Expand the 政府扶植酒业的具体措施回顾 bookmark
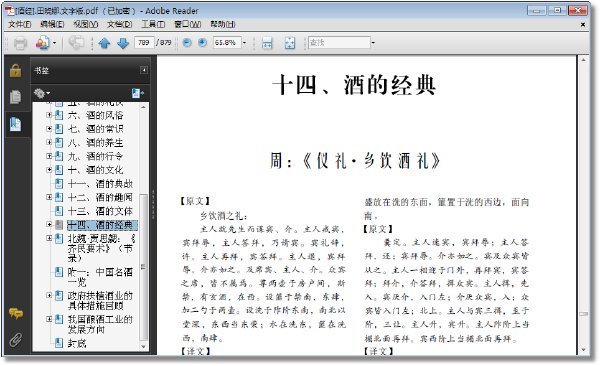 (x=49, y=295)
